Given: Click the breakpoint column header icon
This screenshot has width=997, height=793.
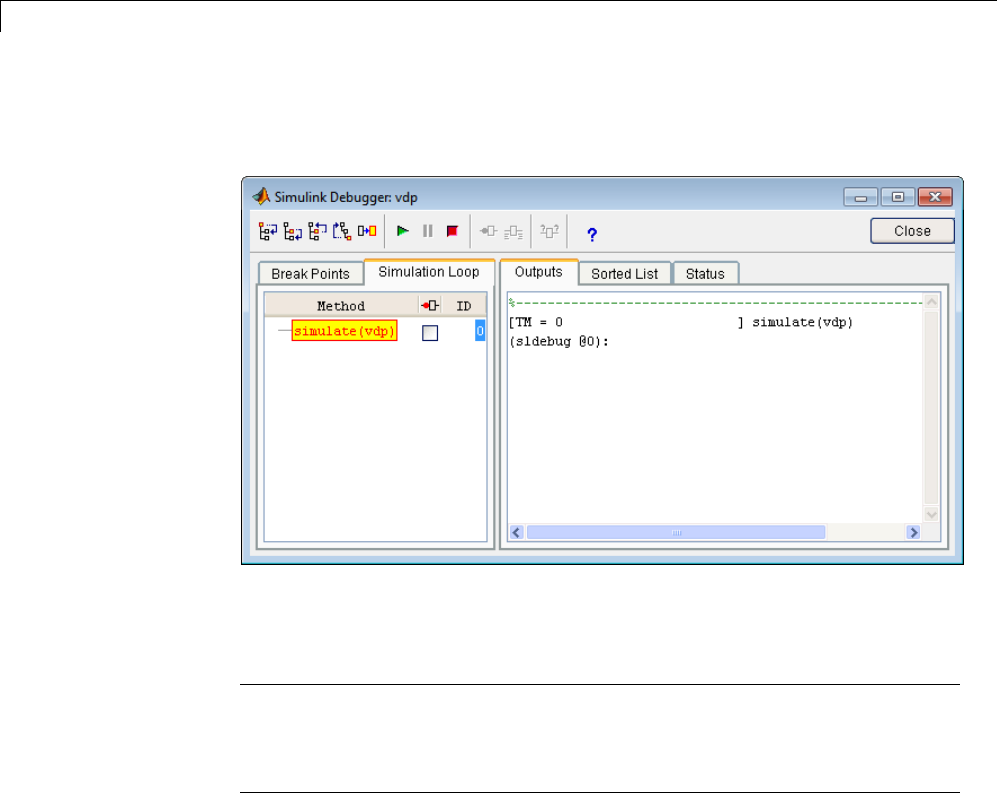Looking at the screenshot, I should coord(430,306).
